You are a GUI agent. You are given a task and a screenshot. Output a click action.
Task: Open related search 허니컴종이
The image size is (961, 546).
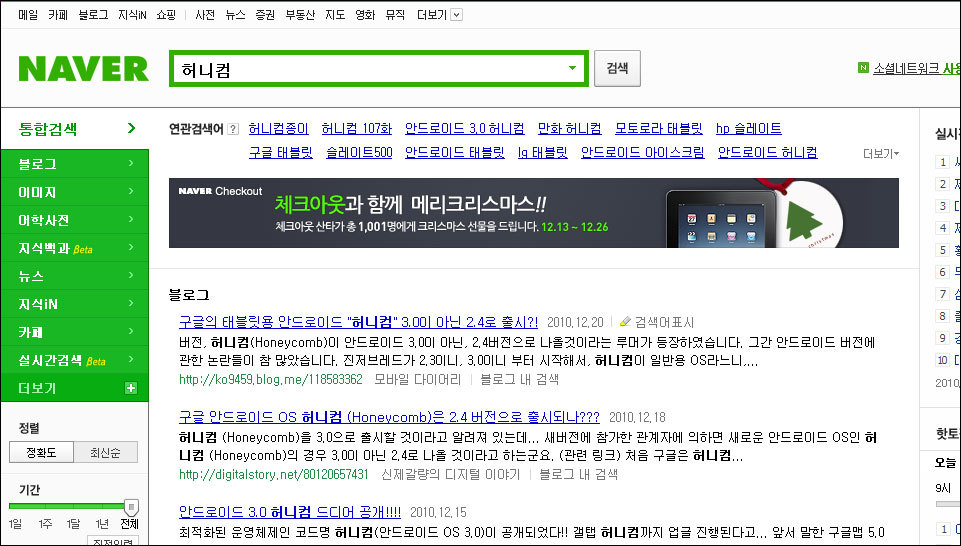(279, 129)
